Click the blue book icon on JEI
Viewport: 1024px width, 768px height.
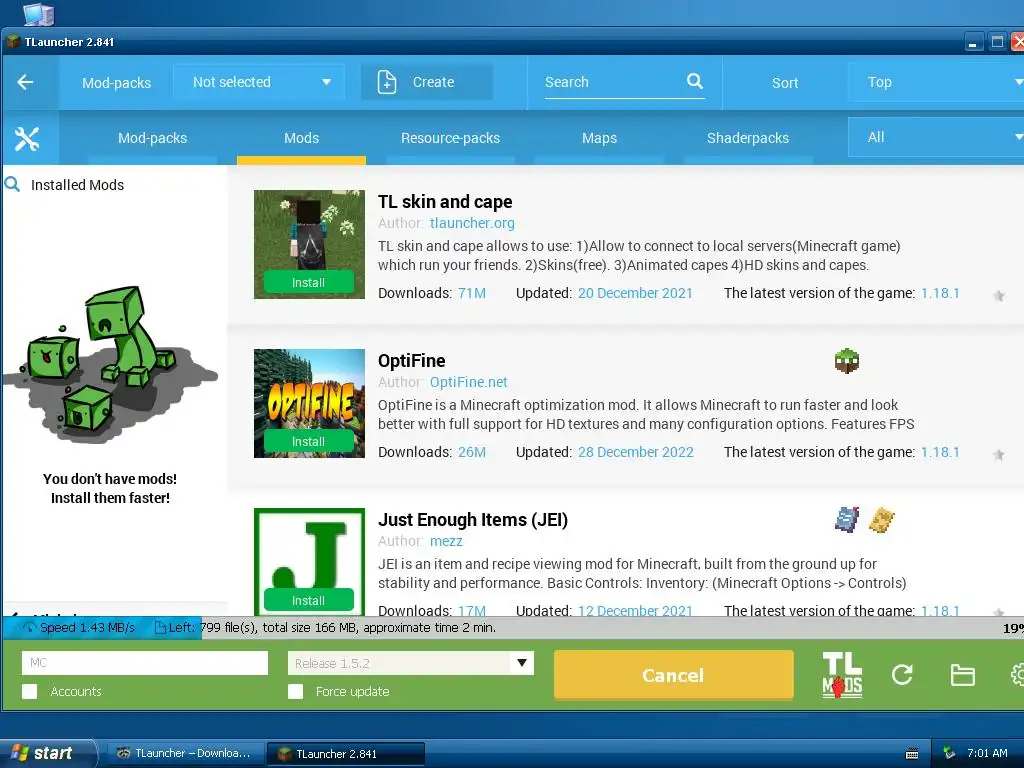[x=847, y=520]
